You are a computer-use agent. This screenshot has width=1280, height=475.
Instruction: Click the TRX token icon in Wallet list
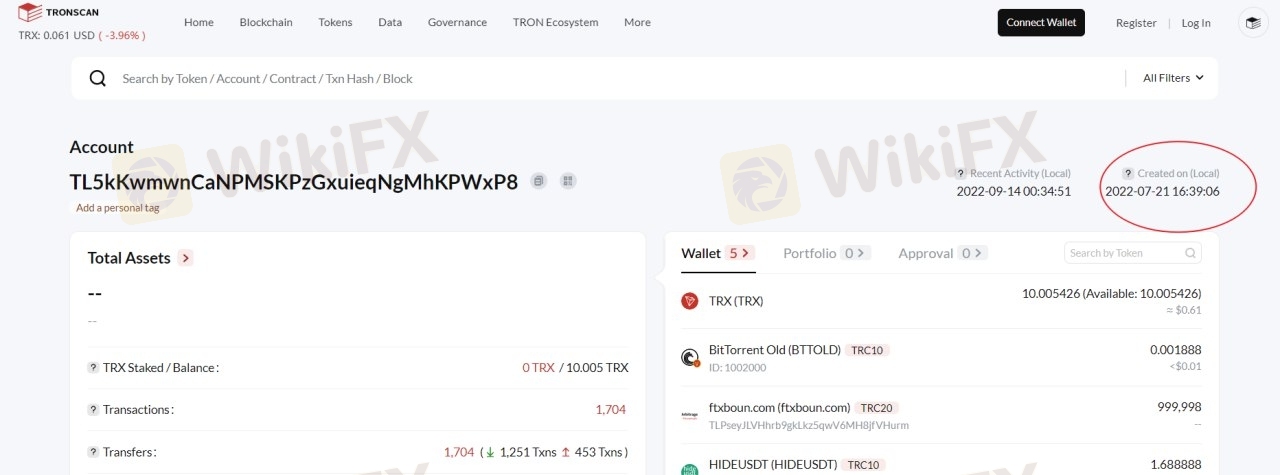[x=689, y=301]
